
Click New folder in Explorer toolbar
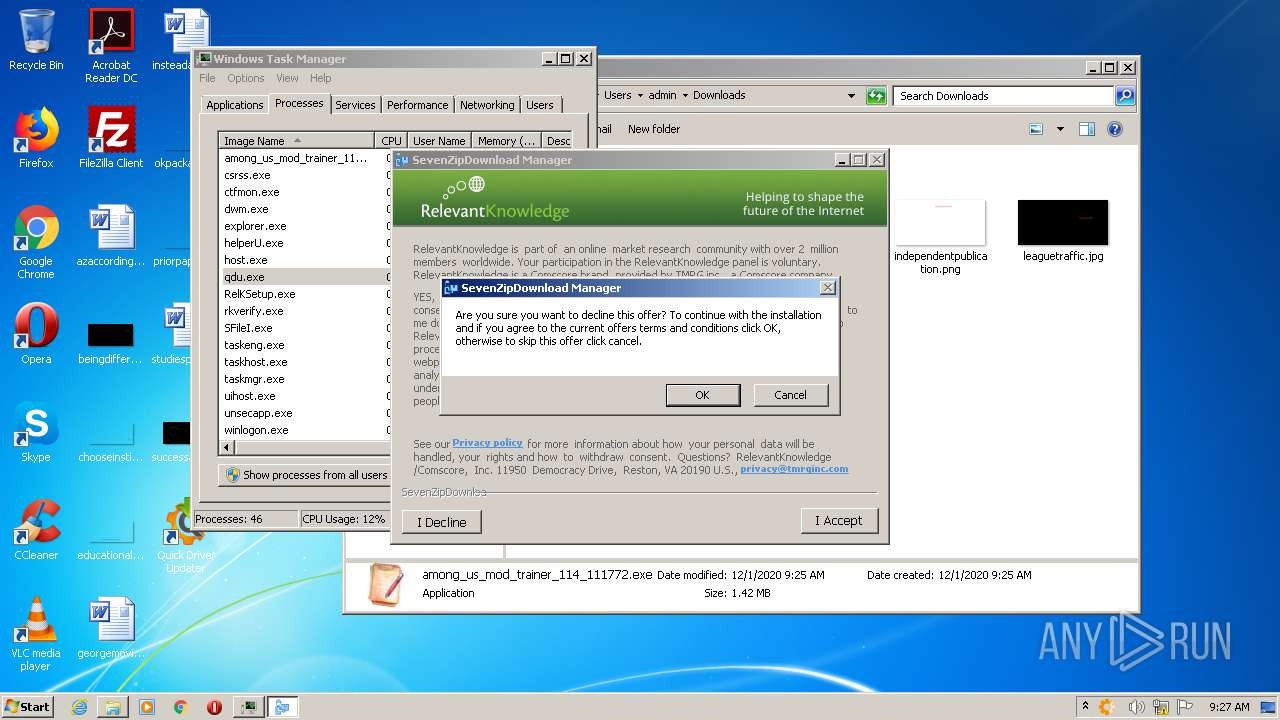tap(653, 129)
